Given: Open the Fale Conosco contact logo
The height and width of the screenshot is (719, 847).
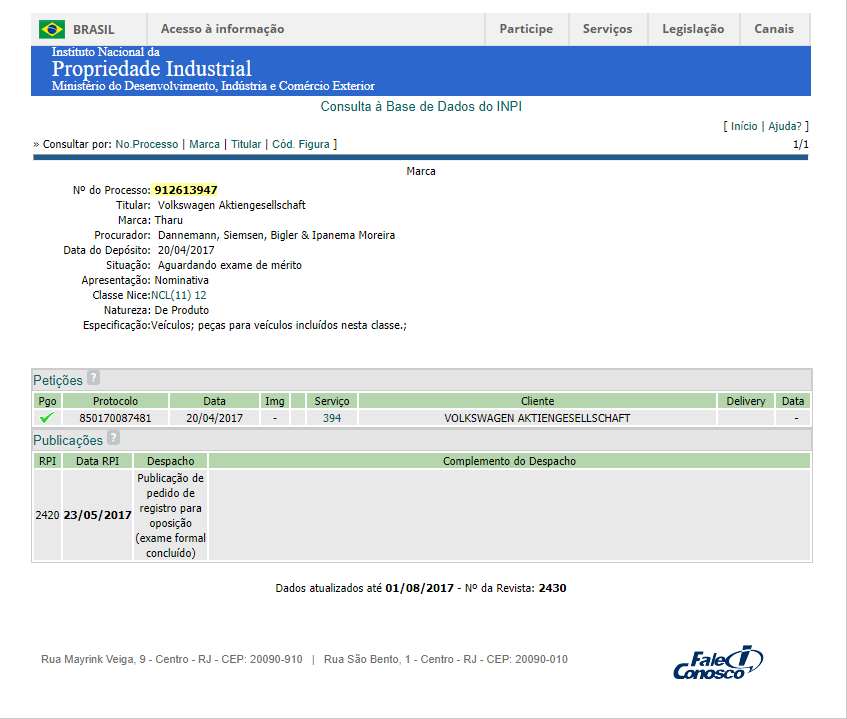Looking at the screenshot, I should (718, 662).
